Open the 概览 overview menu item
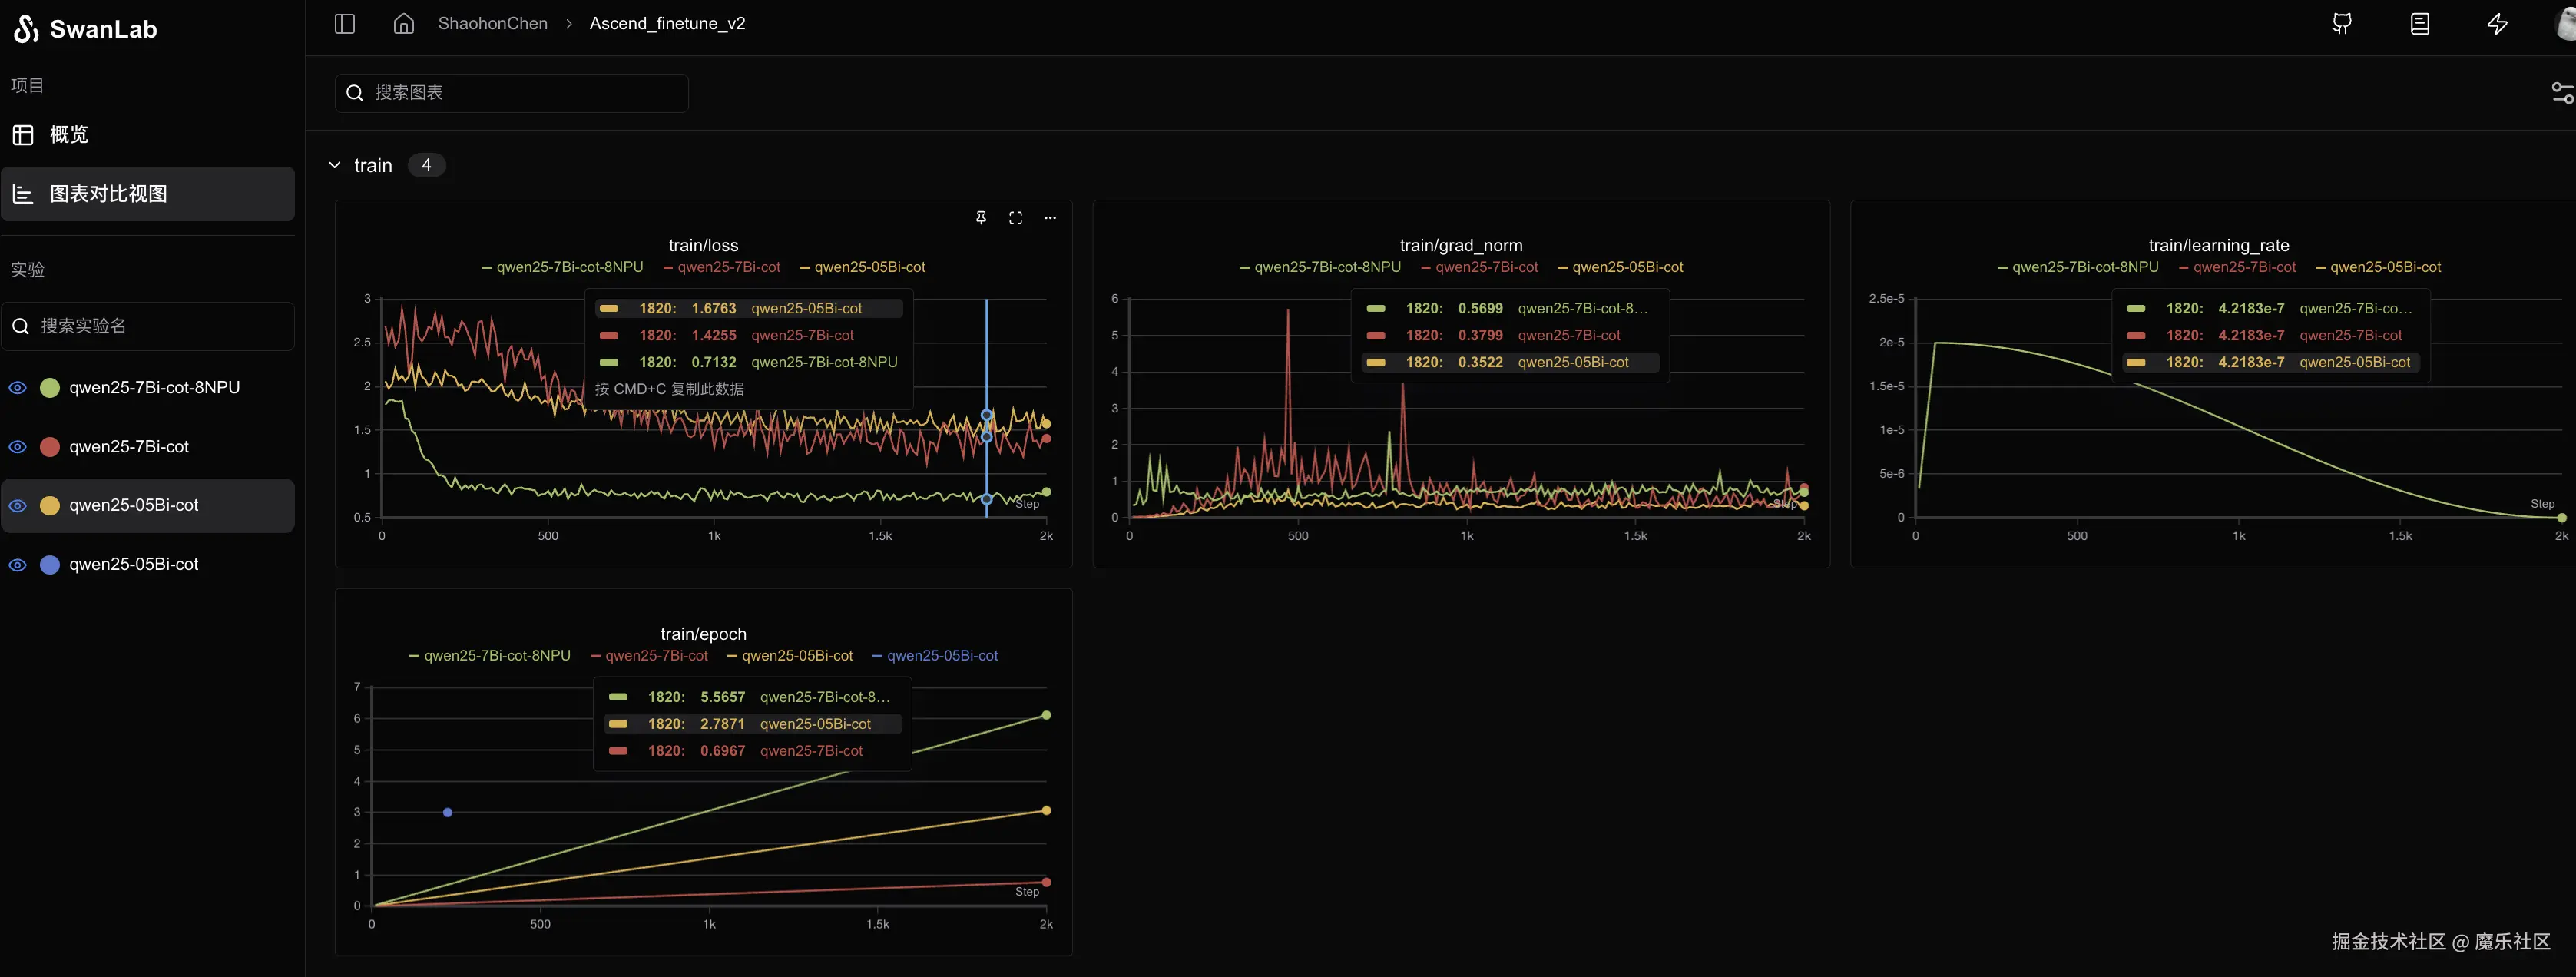The height and width of the screenshot is (977, 2576). point(69,134)
